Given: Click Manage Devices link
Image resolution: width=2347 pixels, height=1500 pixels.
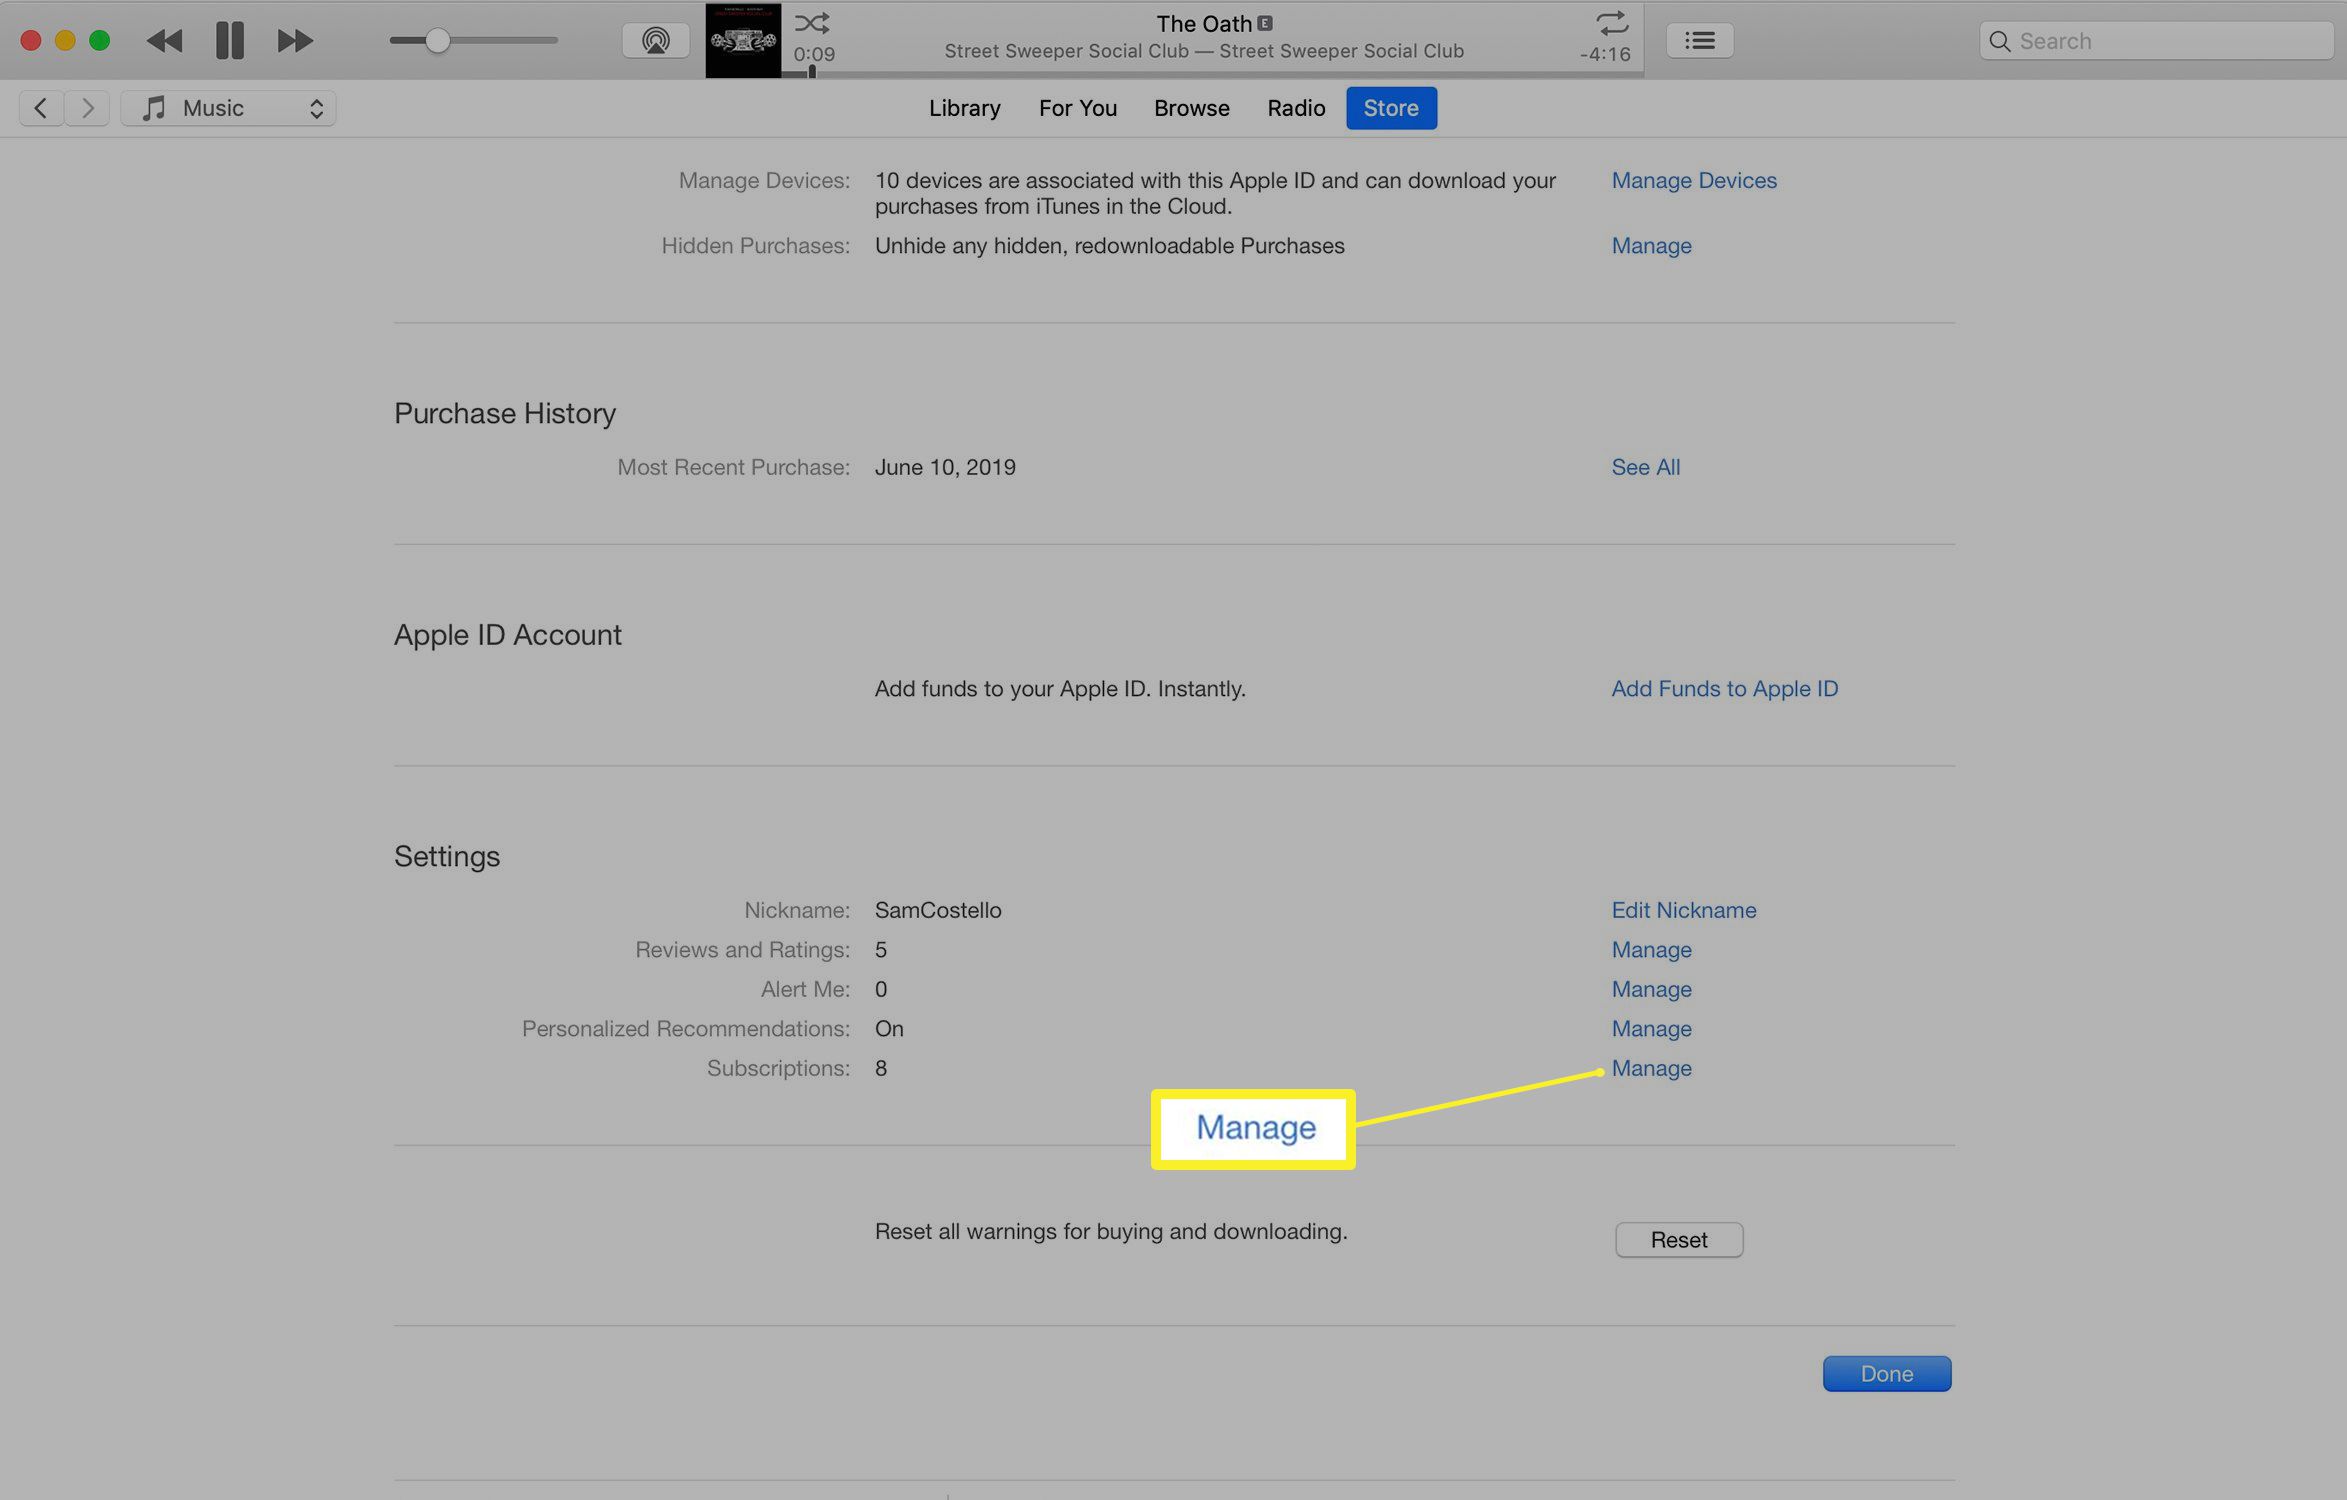Looking at the screenshot, I should coord(1694,180).
